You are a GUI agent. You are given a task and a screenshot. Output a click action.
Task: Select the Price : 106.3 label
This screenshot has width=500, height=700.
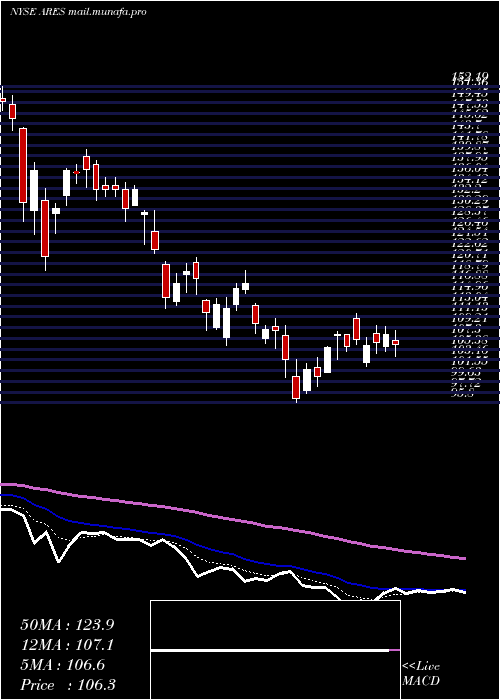[68, 685]
